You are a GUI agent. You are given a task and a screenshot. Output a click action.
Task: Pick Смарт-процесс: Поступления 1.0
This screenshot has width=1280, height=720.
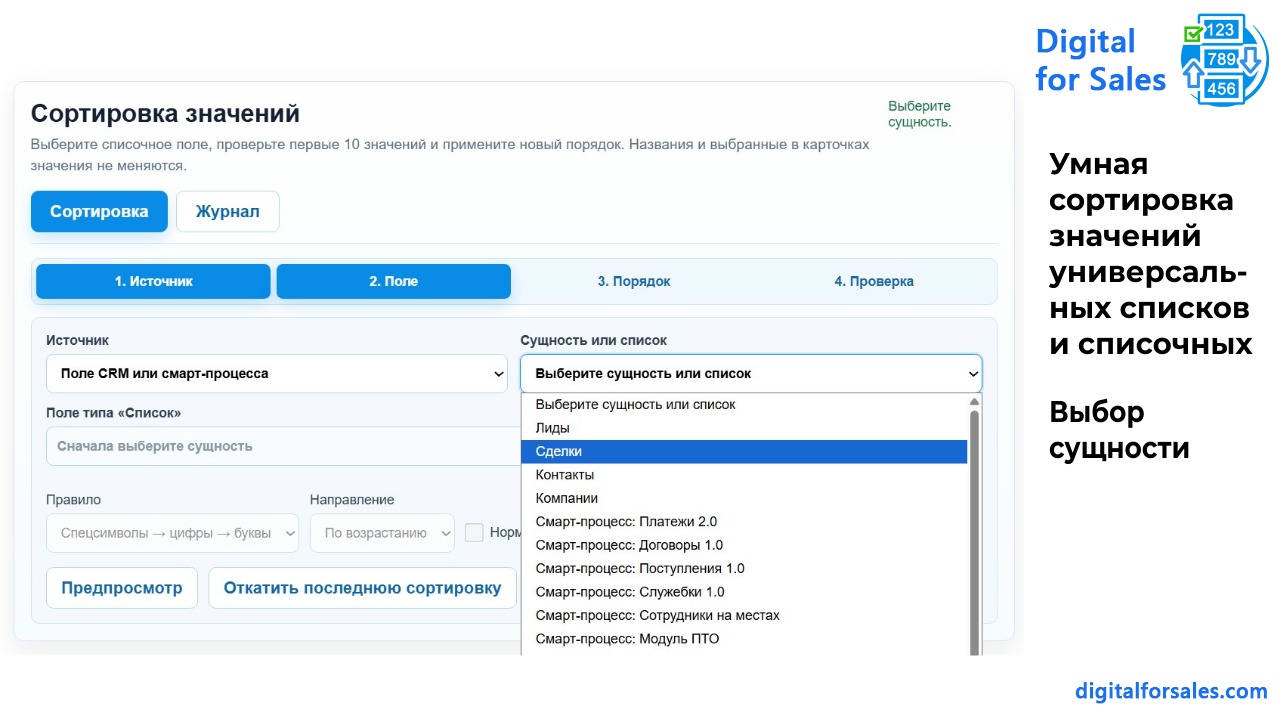coord(744,568)
